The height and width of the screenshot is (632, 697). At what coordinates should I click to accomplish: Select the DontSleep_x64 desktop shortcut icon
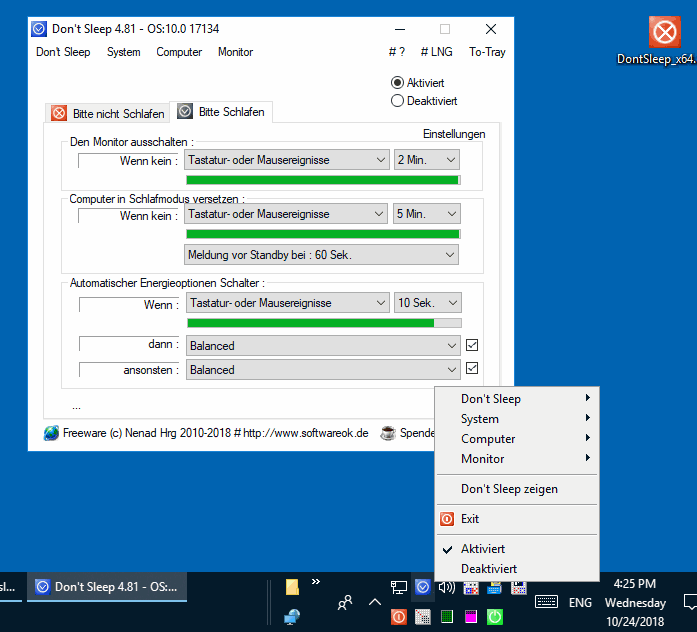(665, 32)
